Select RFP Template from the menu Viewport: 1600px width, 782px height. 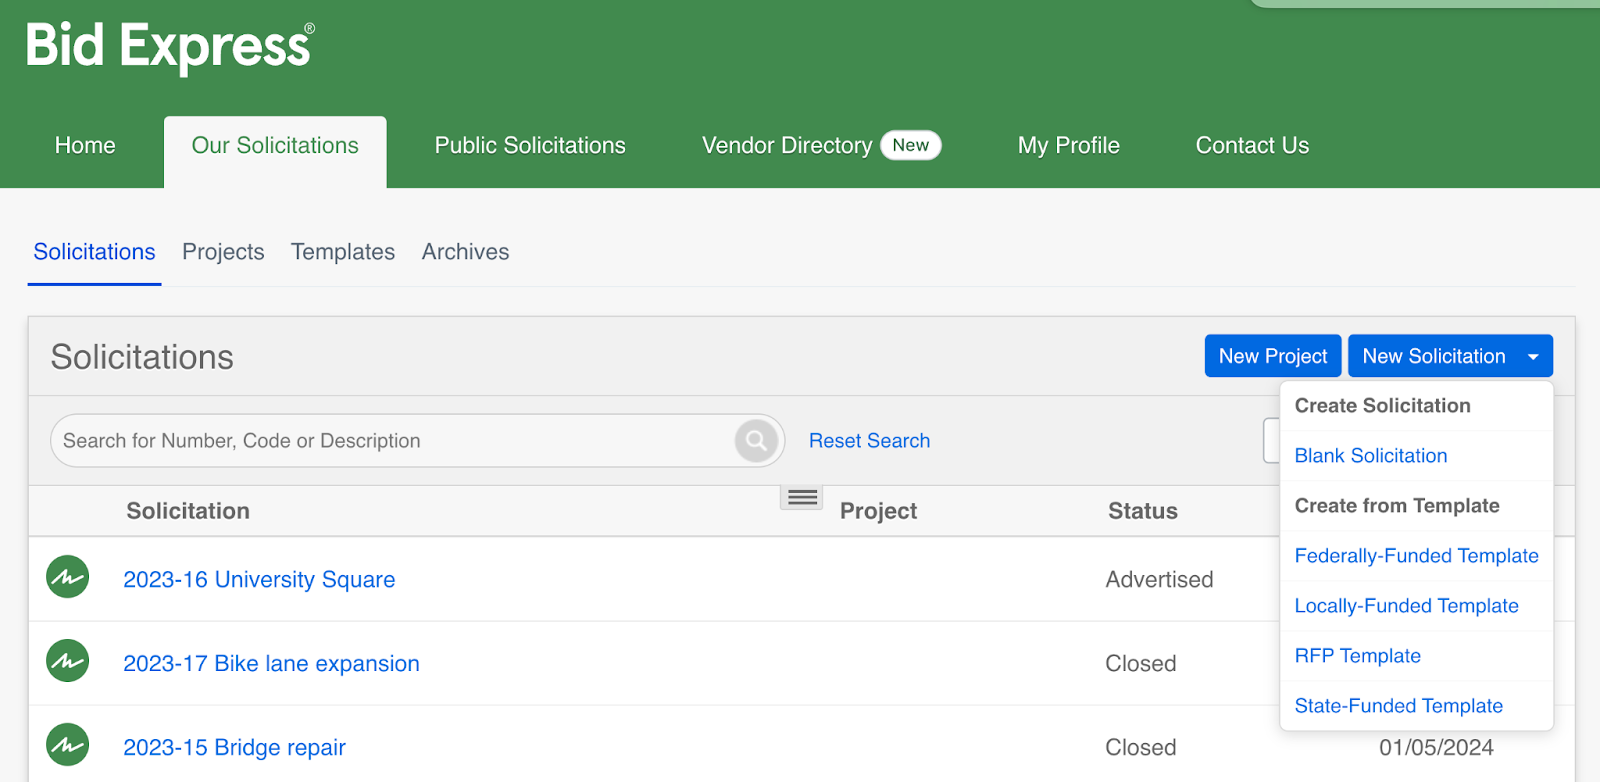coord(1357,656)
